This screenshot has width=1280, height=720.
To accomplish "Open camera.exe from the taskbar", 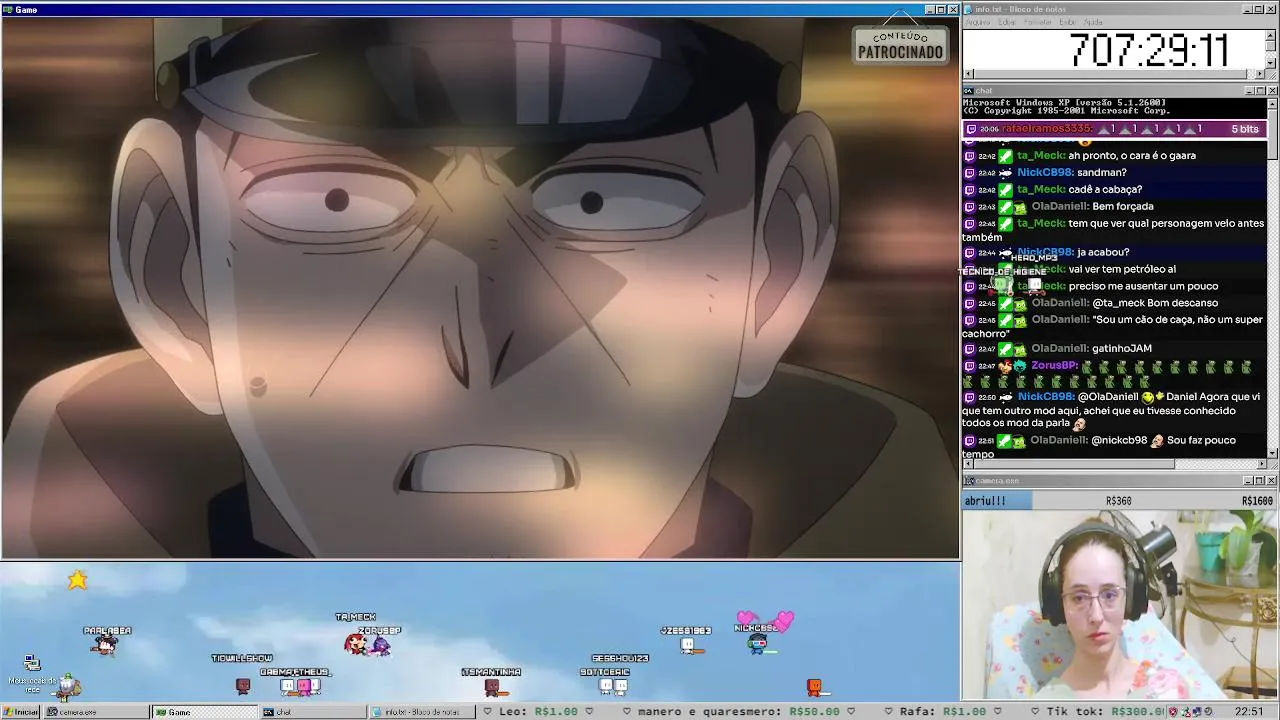I will [x=95, y=712].
